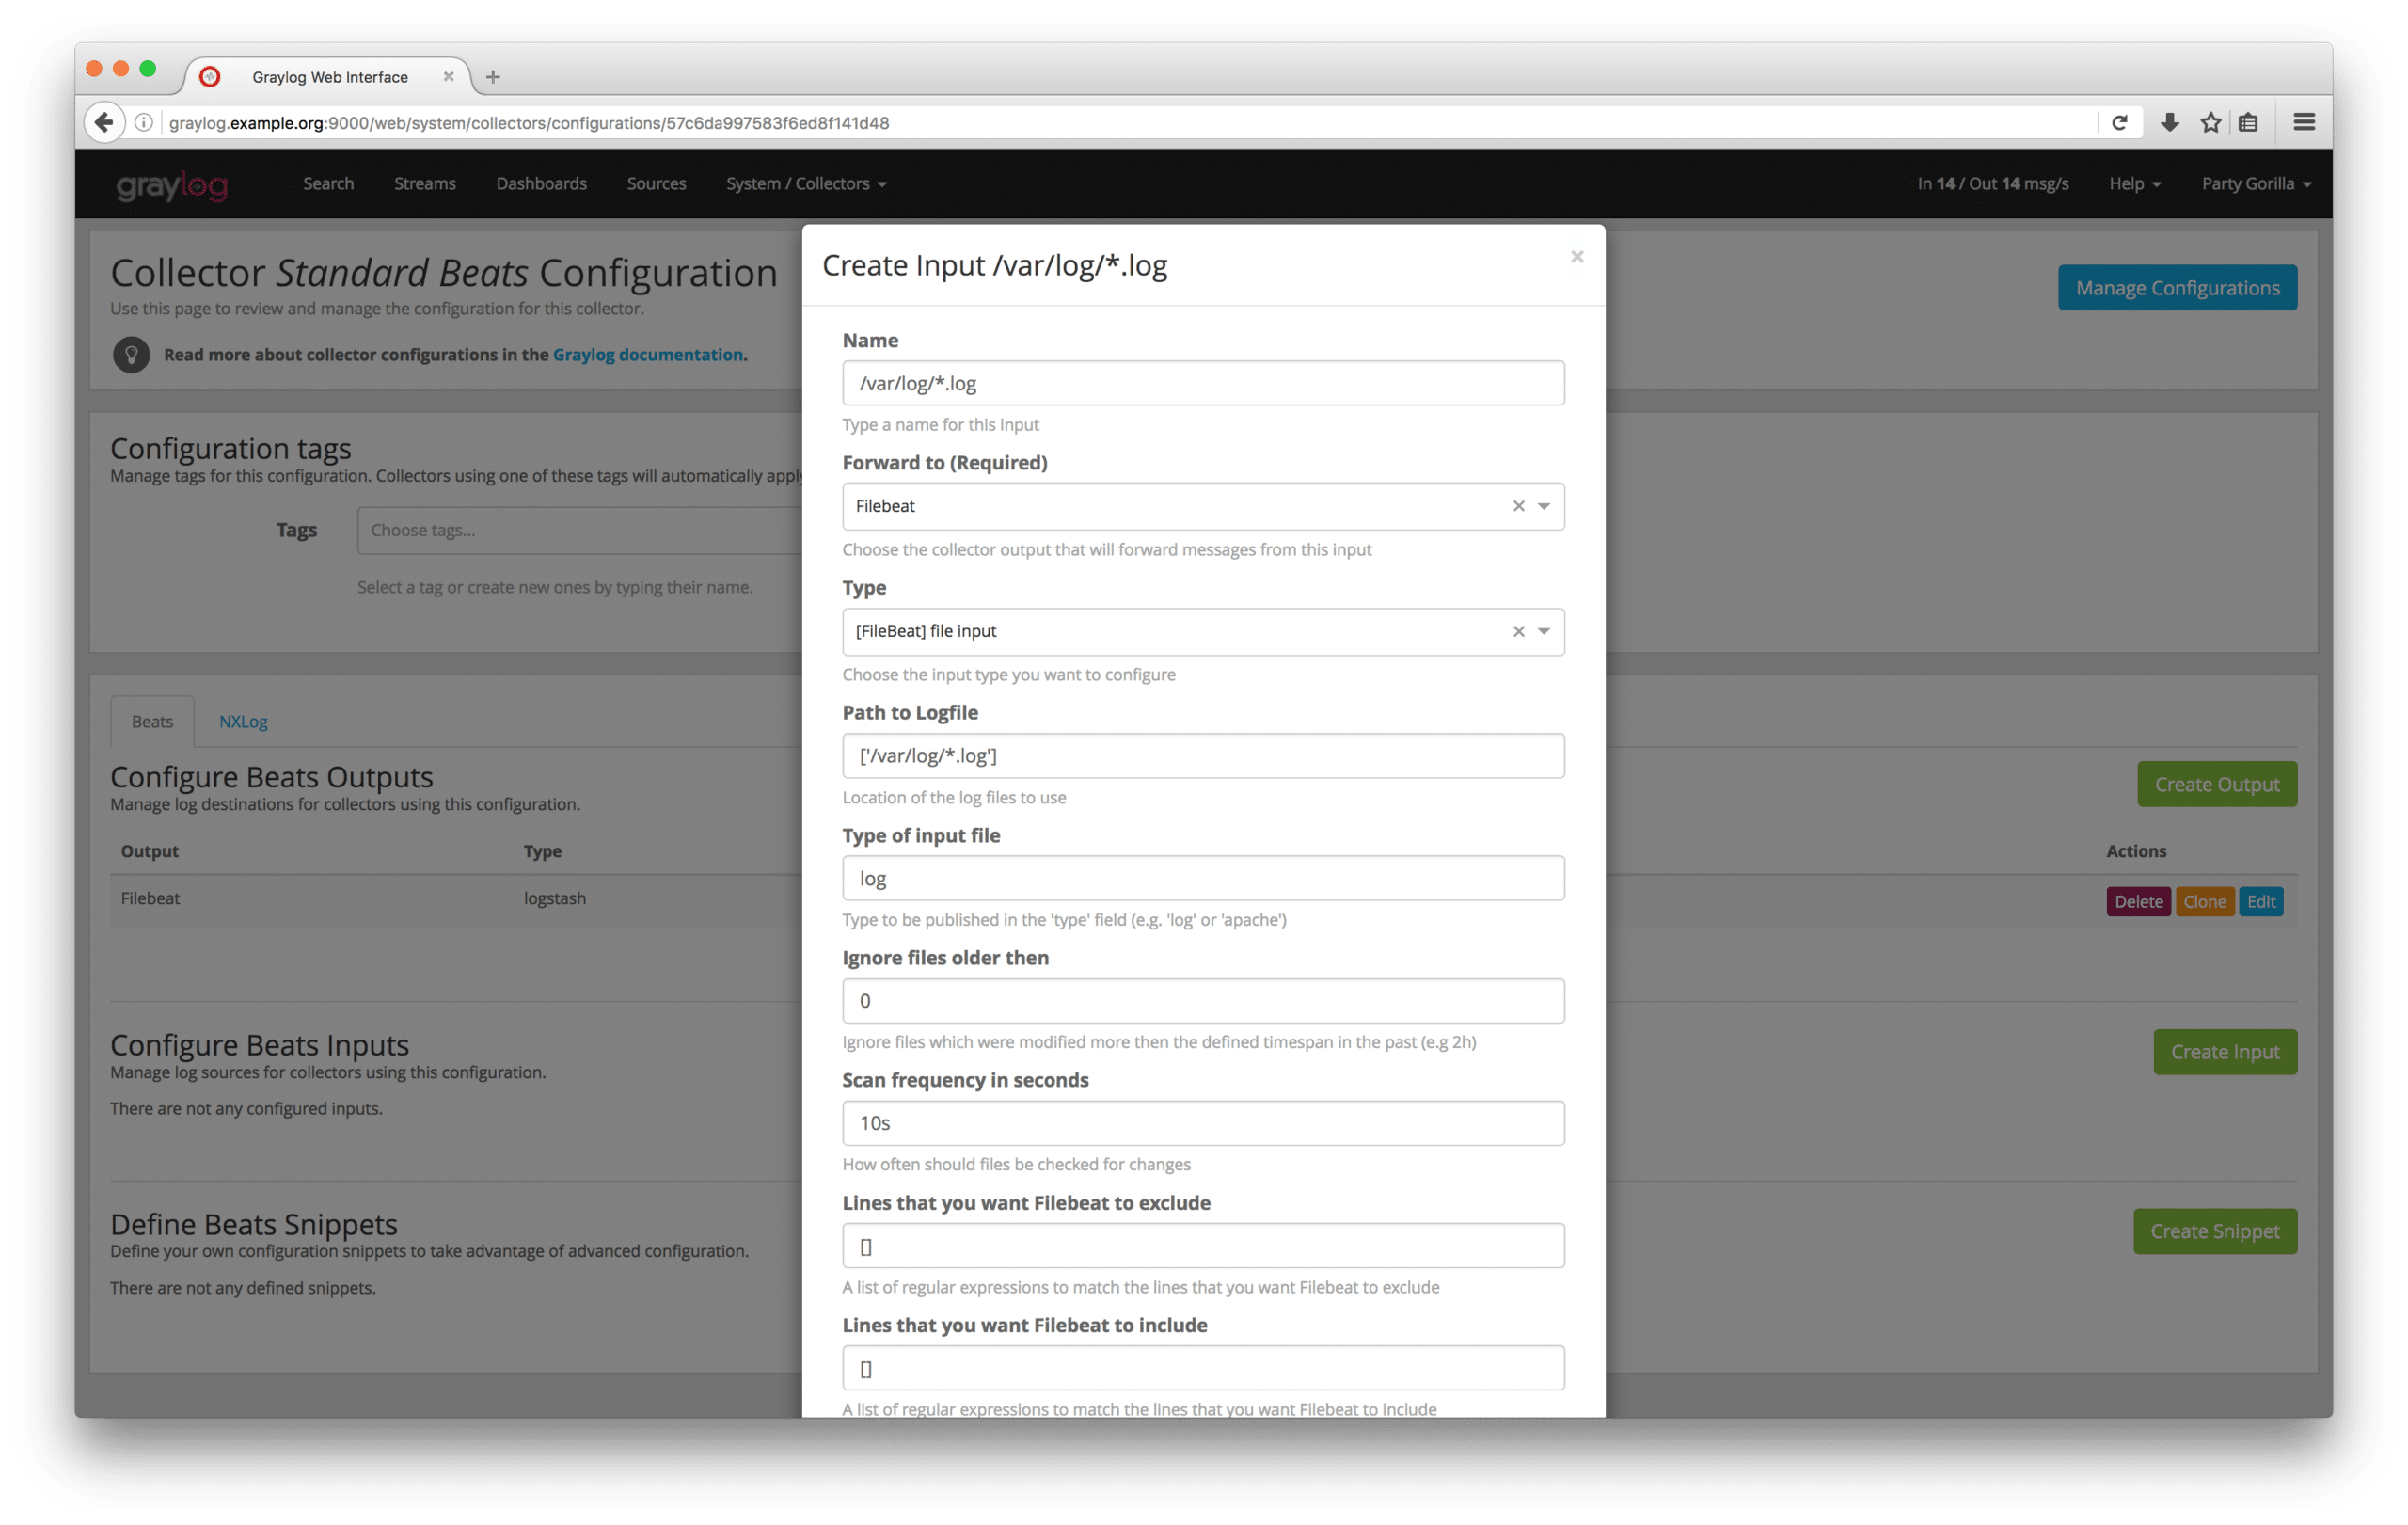2408x1525 pixels.
Task: Click the Graylog logo
Action: coord(172,185)
